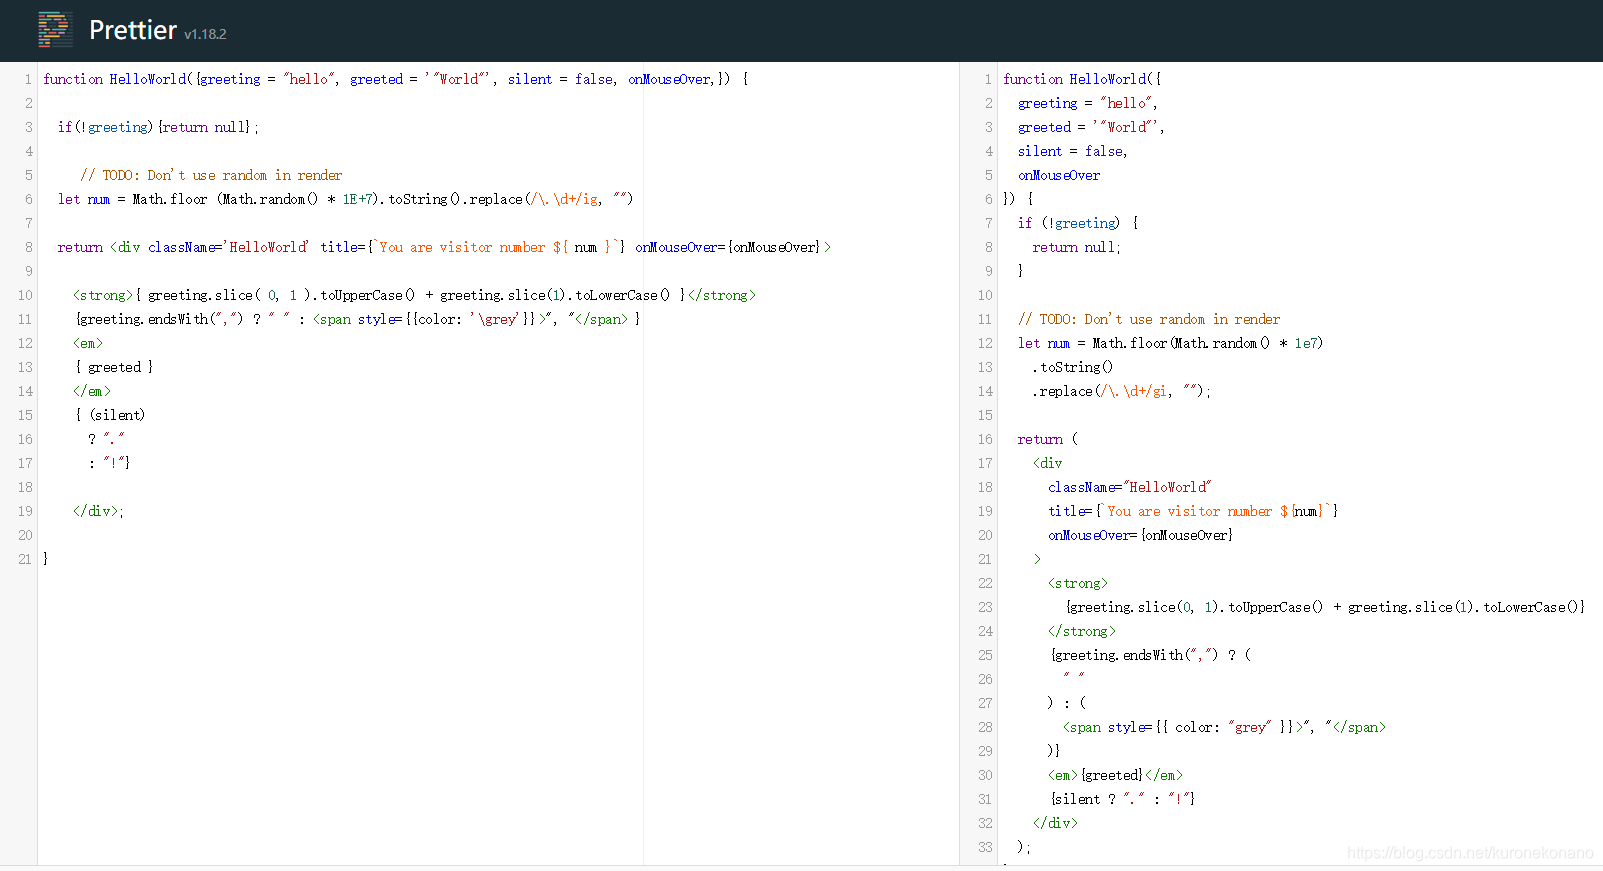Click output line 18 className="HelloWorld"
This screenshot has height=871, width=1603.
tap(1130, 487)
